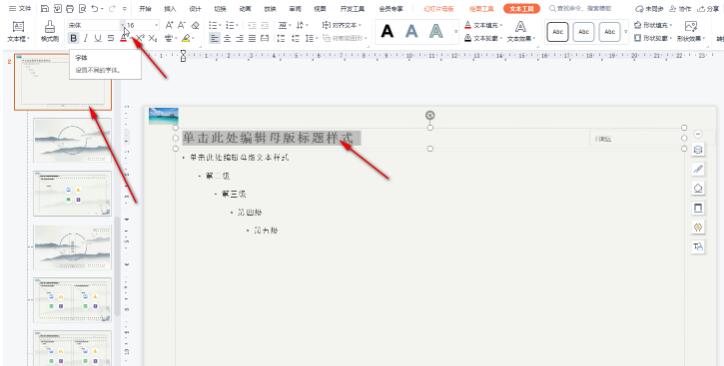Switch to the 插入 (Insert) ribbon tab

click(170, 9)
